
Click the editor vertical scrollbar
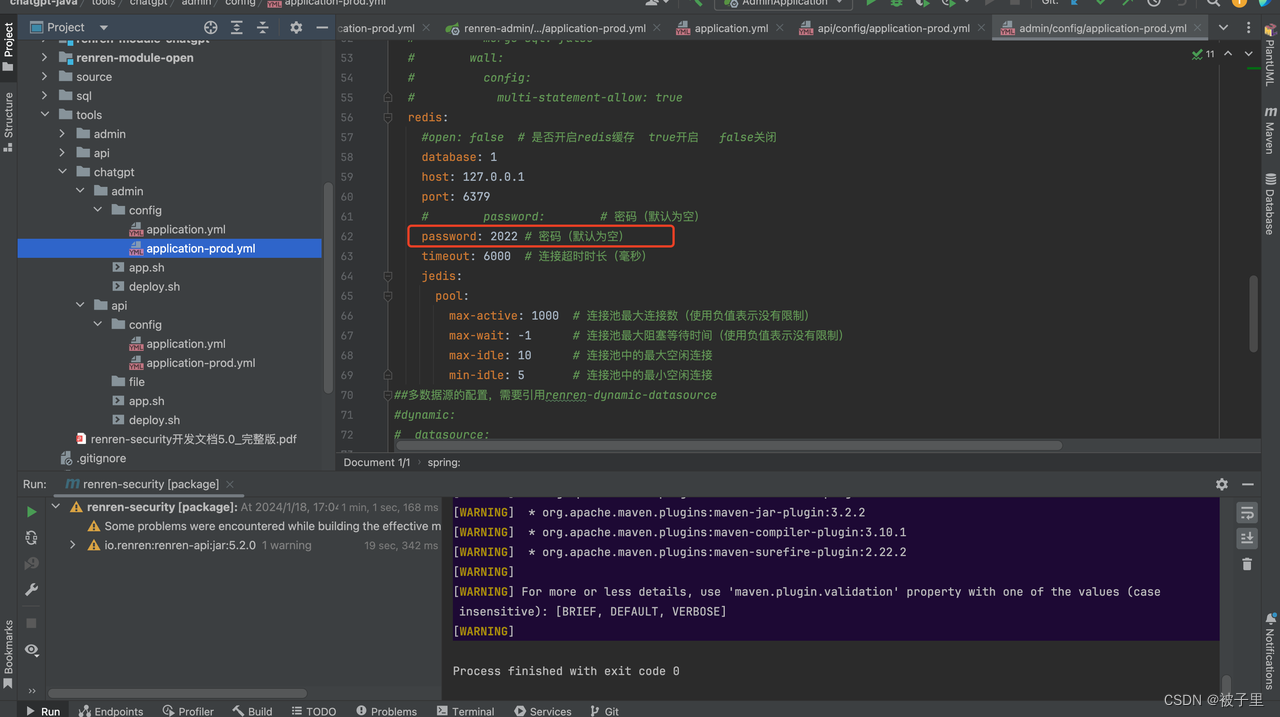(x=1253, y=314)
